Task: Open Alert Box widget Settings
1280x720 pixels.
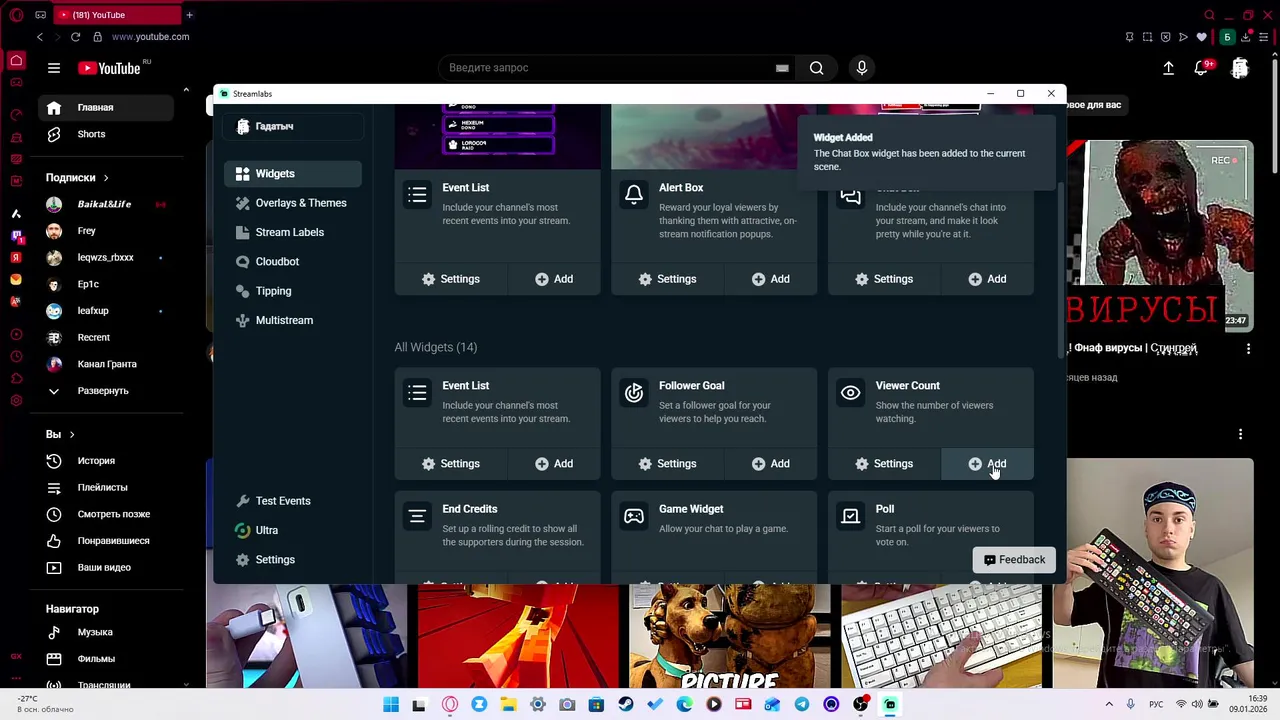Action: coord(667,279)
